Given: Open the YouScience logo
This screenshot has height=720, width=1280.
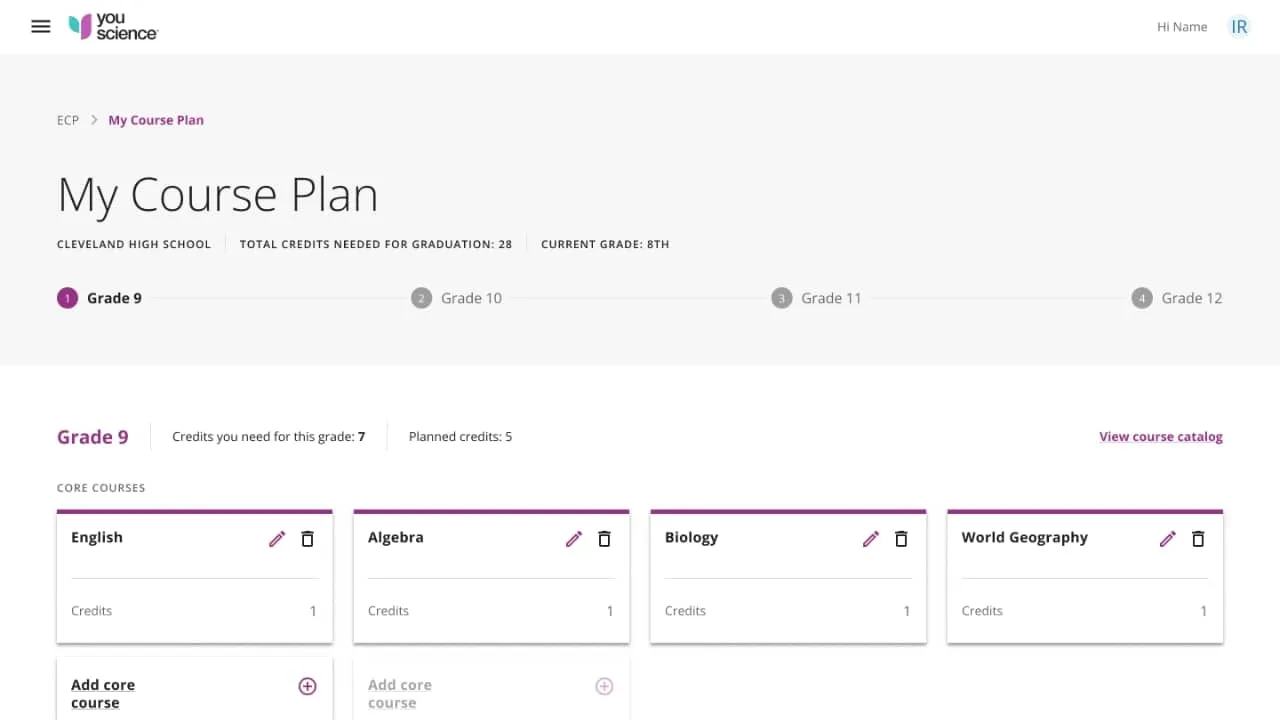Looking at the screenshot, I should (112, 26).
